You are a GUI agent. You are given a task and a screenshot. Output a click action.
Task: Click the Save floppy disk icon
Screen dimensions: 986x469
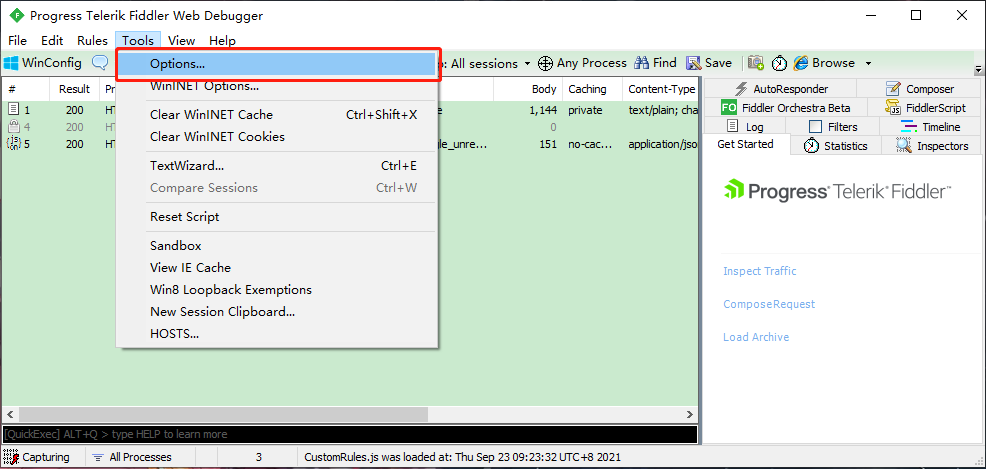[x=693, y=63]
